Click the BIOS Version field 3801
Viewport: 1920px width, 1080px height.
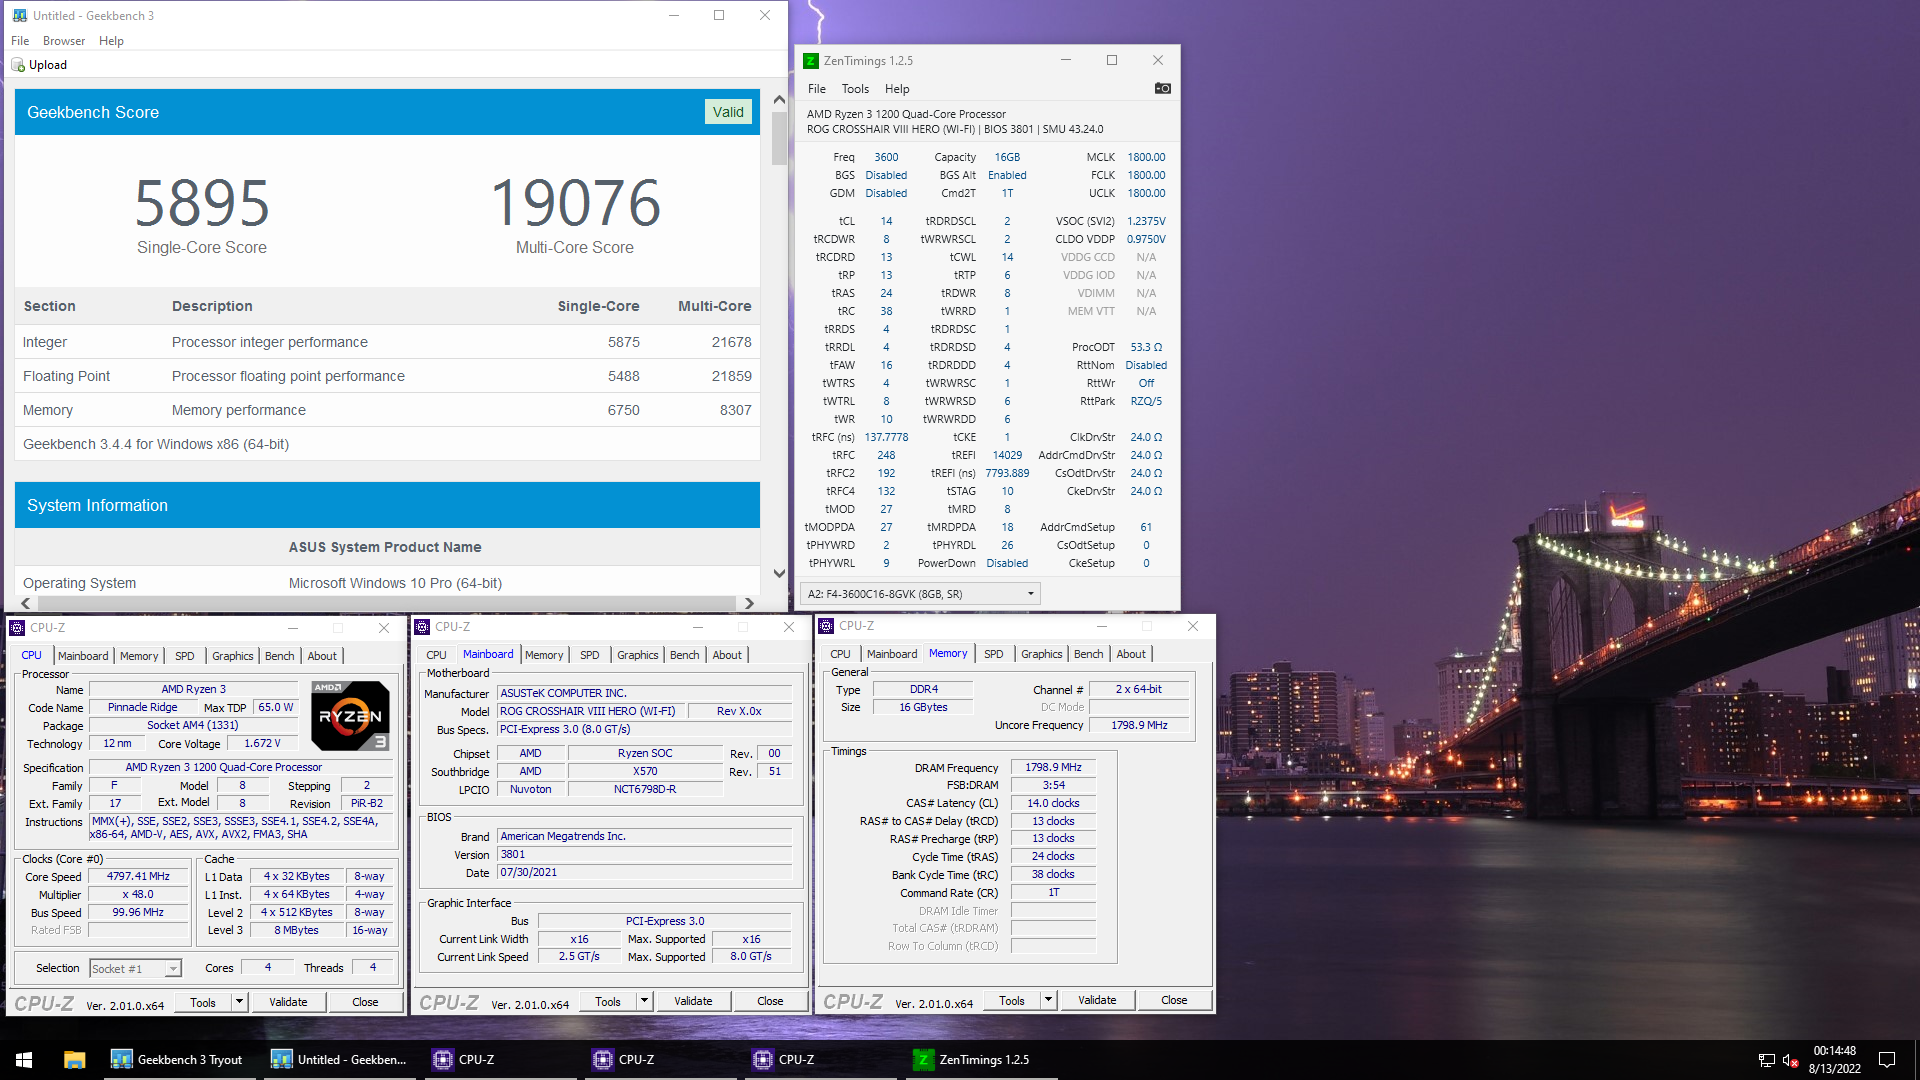click(x=645, y=854)
